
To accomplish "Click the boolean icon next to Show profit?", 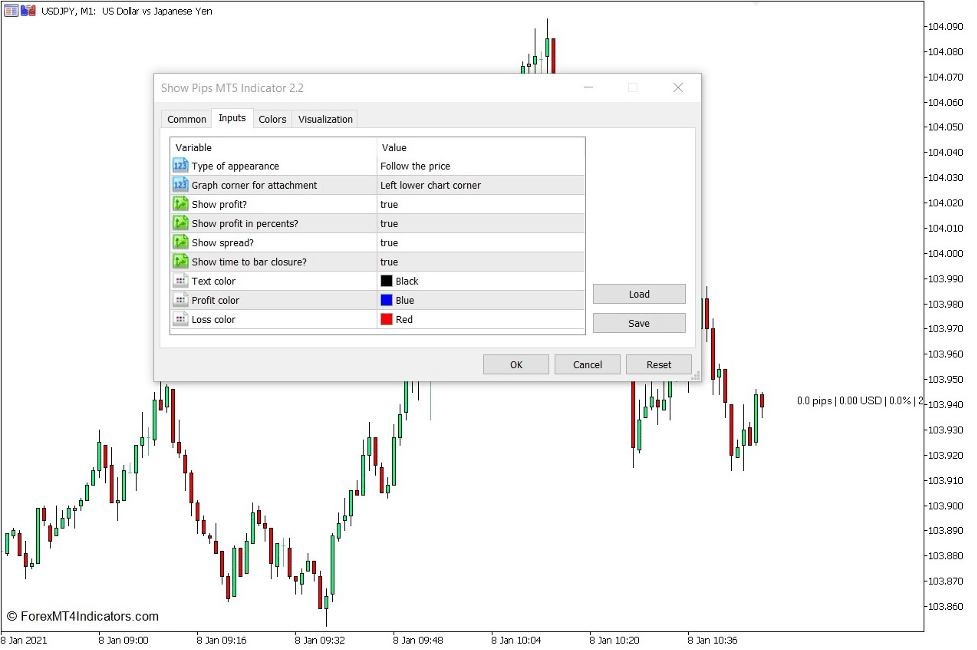I will coord(180,204).
